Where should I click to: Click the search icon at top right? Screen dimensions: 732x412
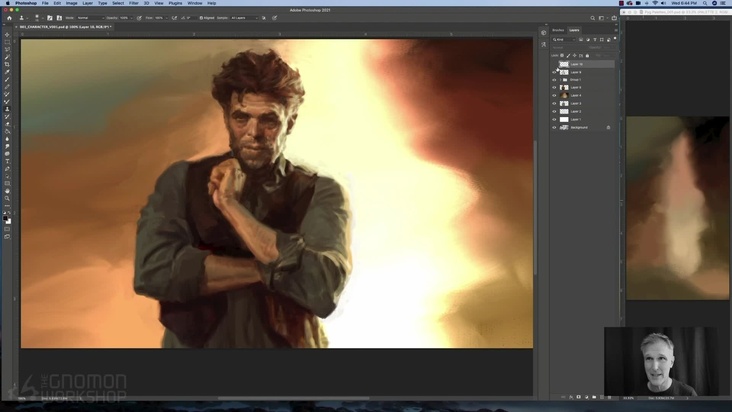pos(592,18)
